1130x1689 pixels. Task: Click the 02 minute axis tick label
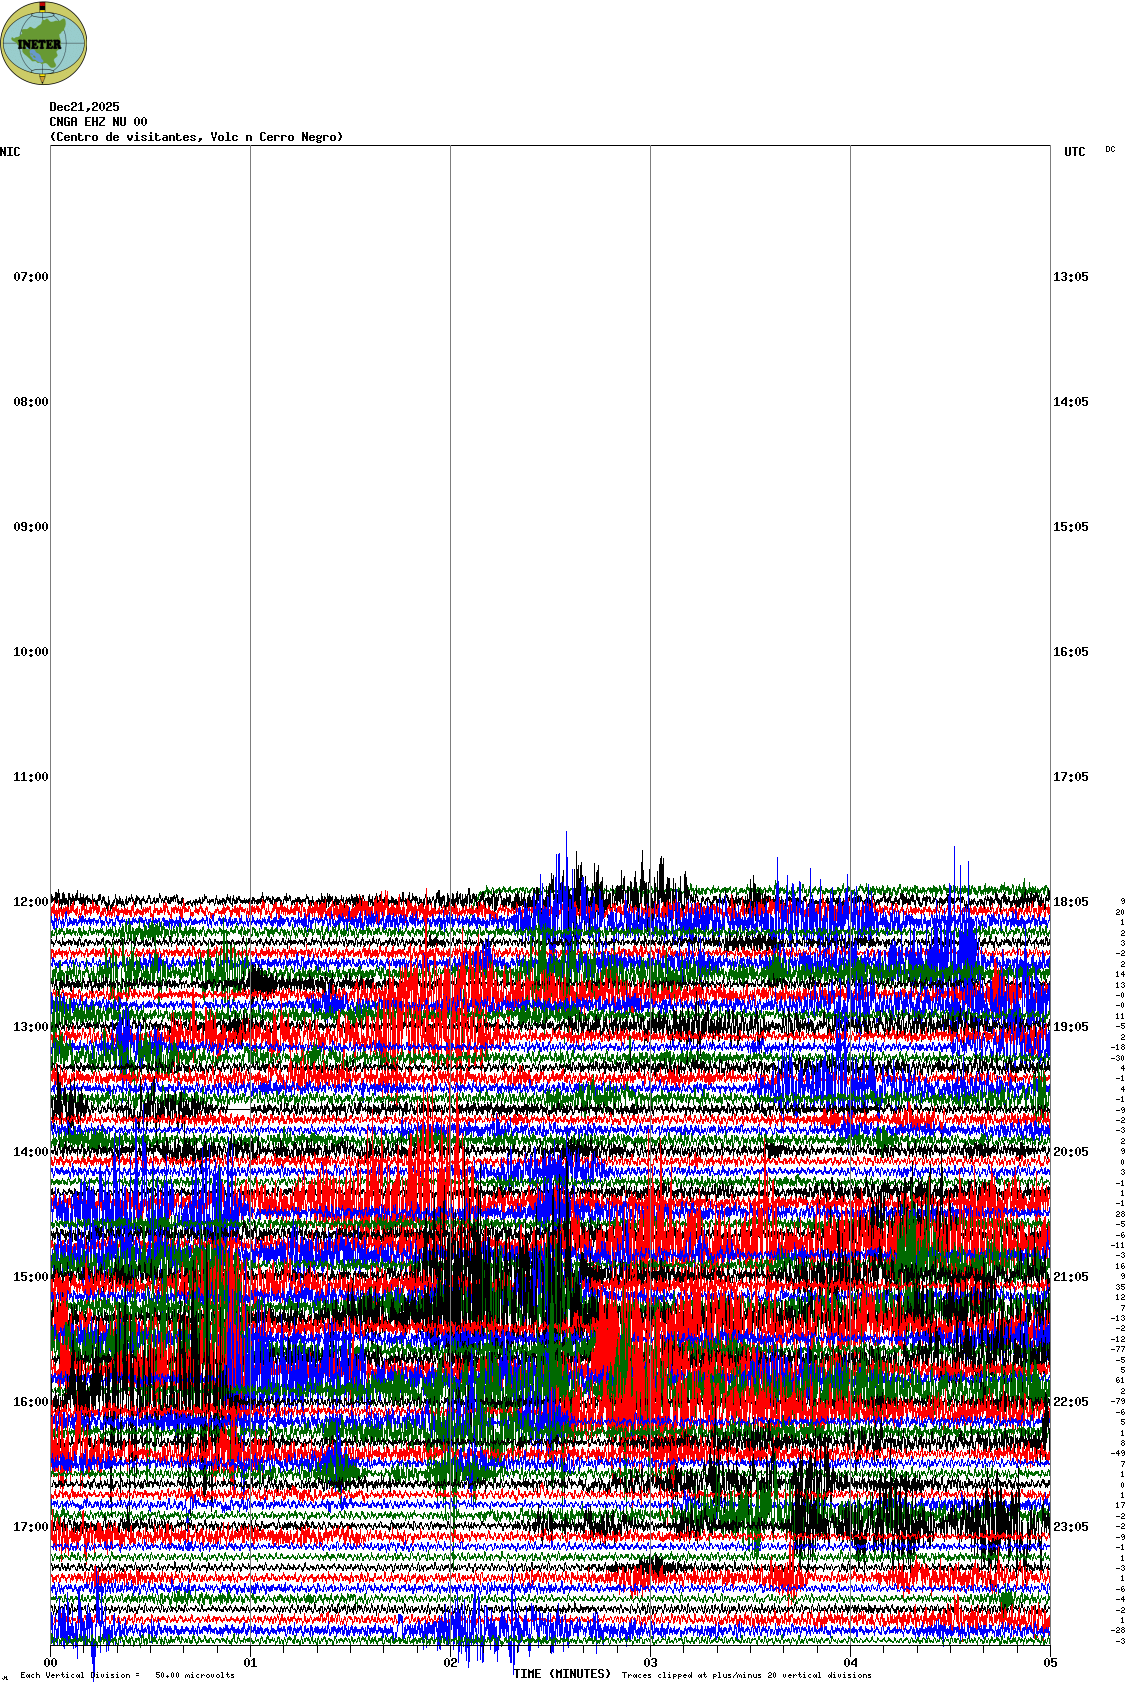[451, 1663]
